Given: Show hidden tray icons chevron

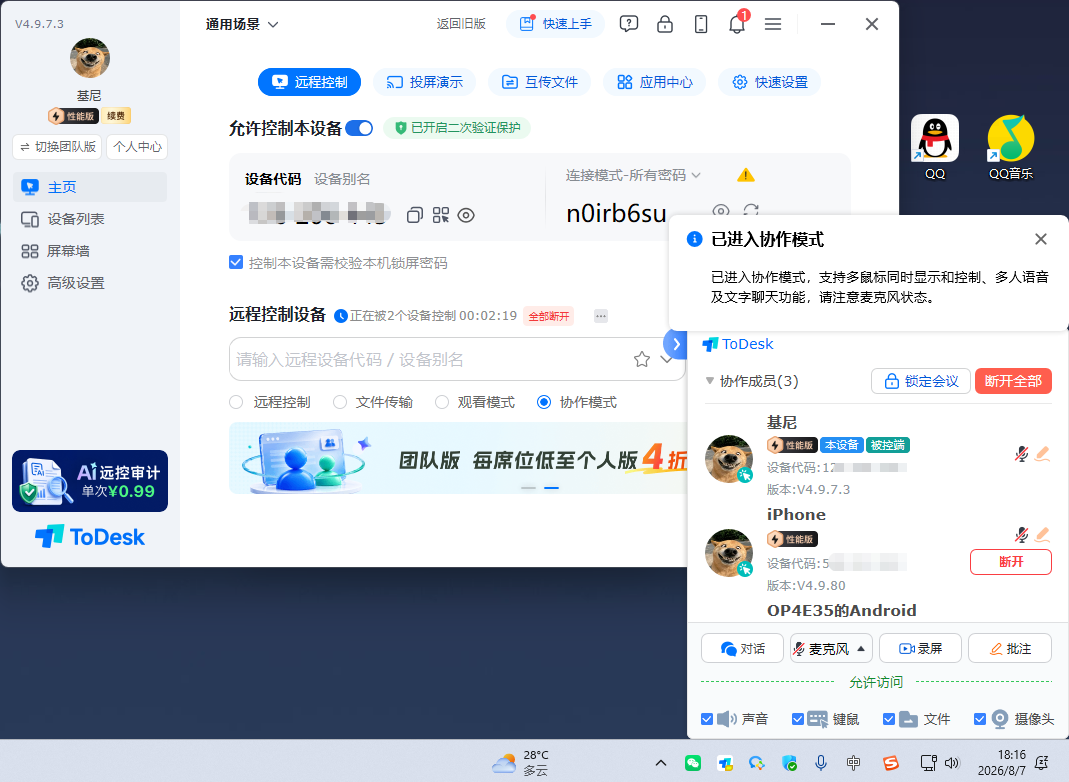Looking at the screenshot, I should (661, 763).
